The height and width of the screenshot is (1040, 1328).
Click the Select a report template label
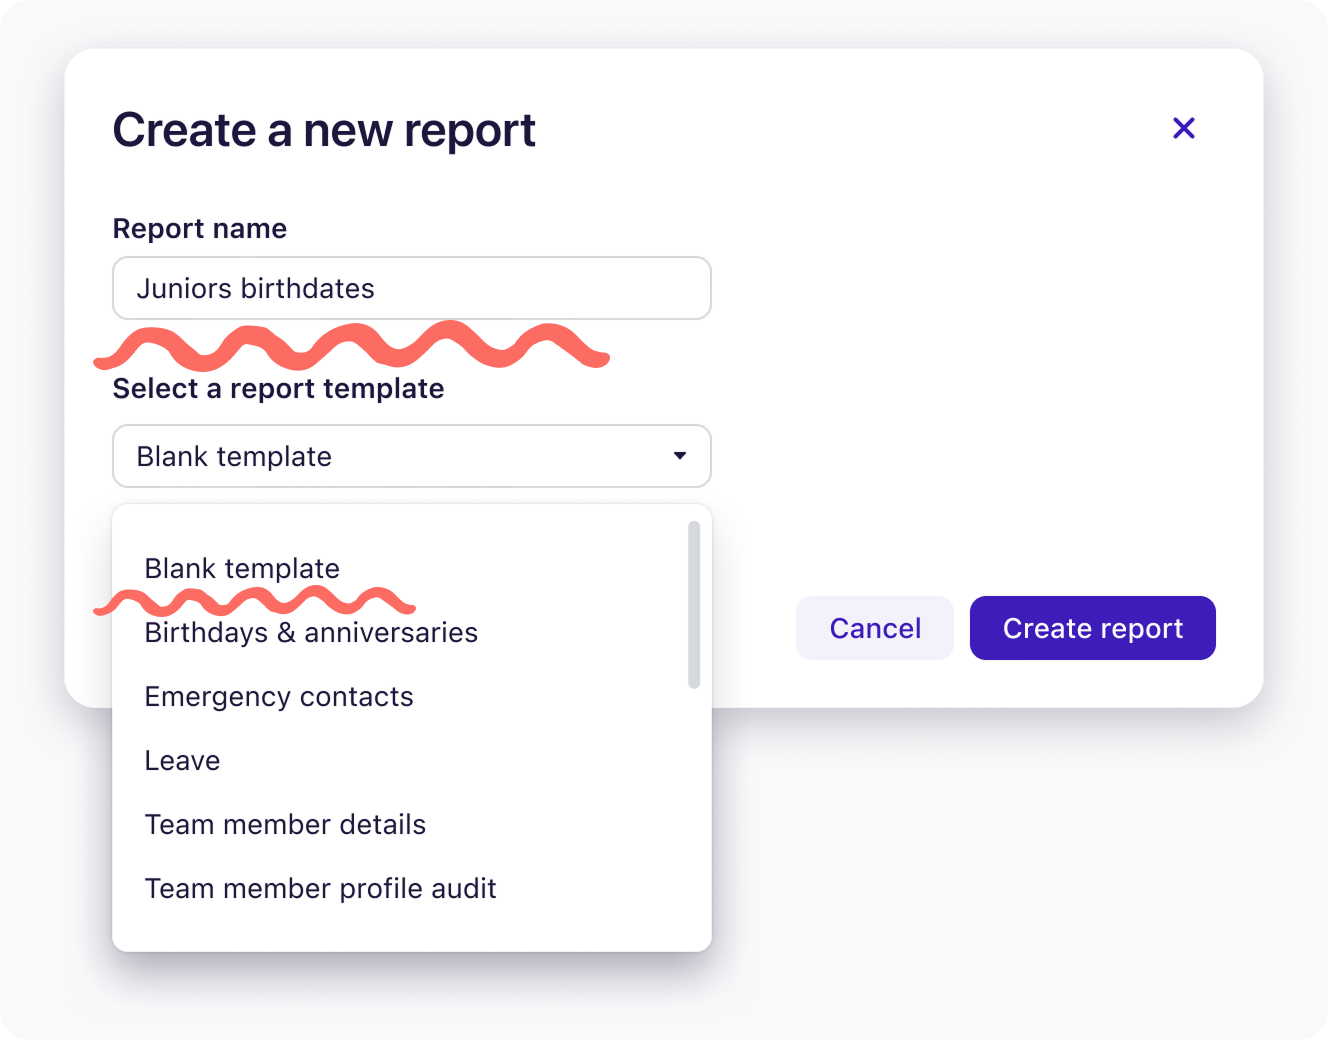pos(279,389)
